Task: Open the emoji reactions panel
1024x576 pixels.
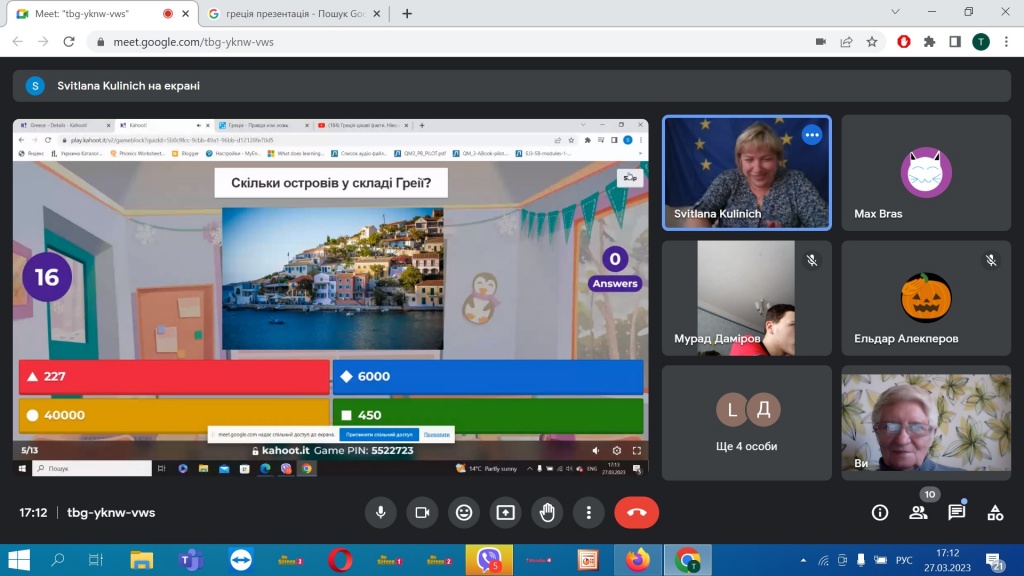Action: pos(464,512)
